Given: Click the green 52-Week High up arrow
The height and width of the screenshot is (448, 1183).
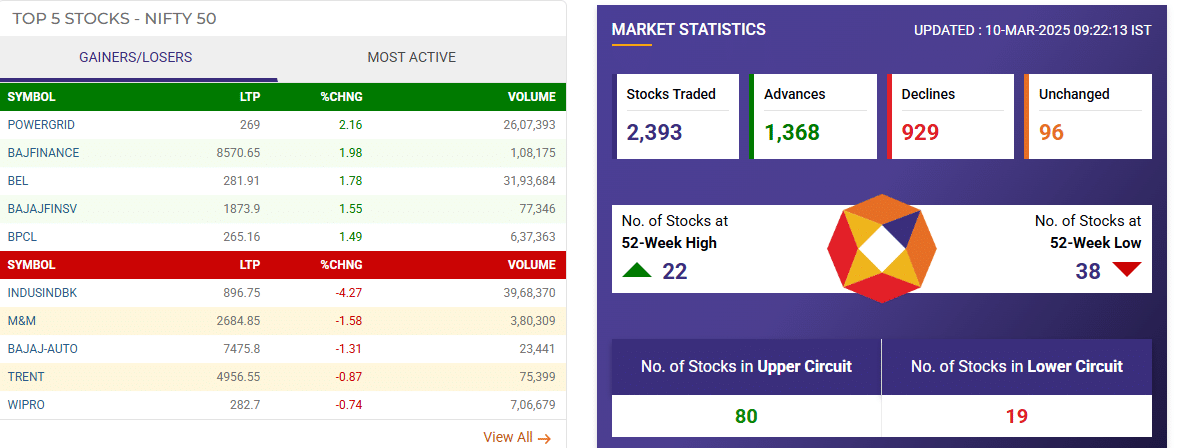Looking at the screenshot, I should pyautogui.click(x=637, y=269).
